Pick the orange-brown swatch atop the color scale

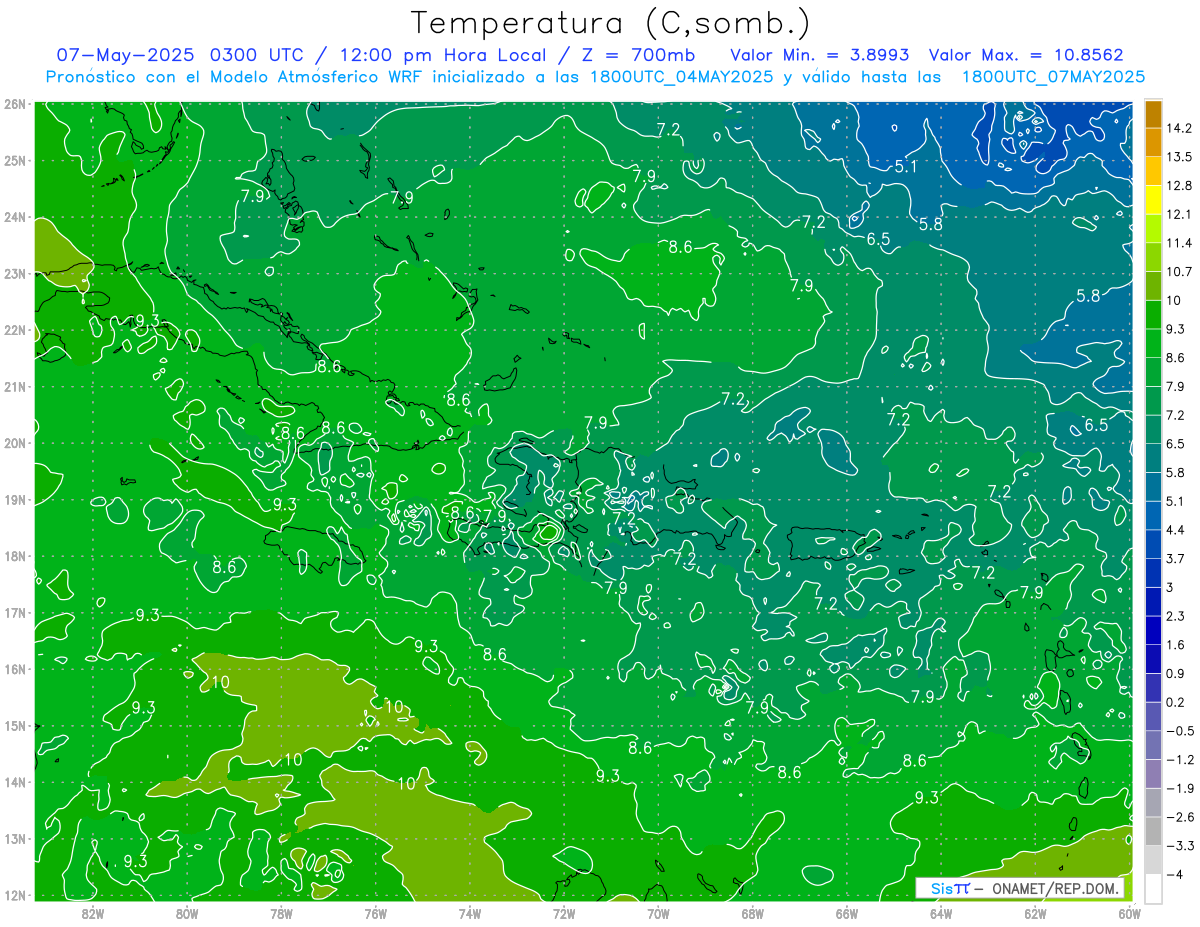pos(1153,114)
